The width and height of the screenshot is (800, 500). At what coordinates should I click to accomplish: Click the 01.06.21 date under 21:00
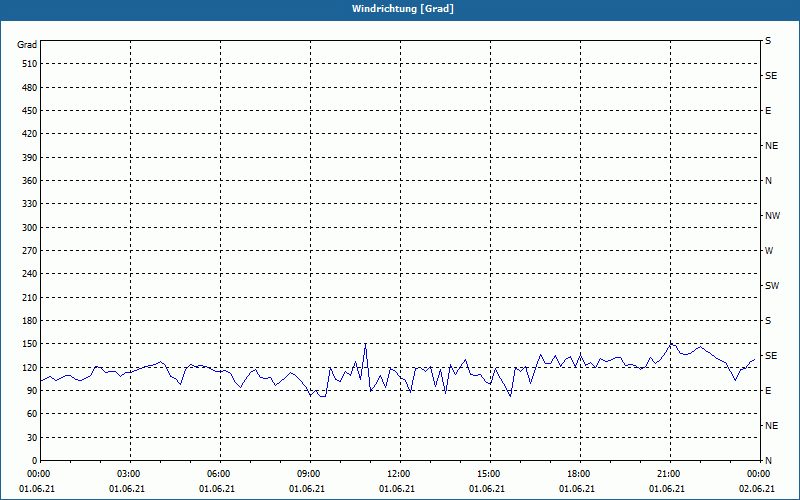(666, 489)
